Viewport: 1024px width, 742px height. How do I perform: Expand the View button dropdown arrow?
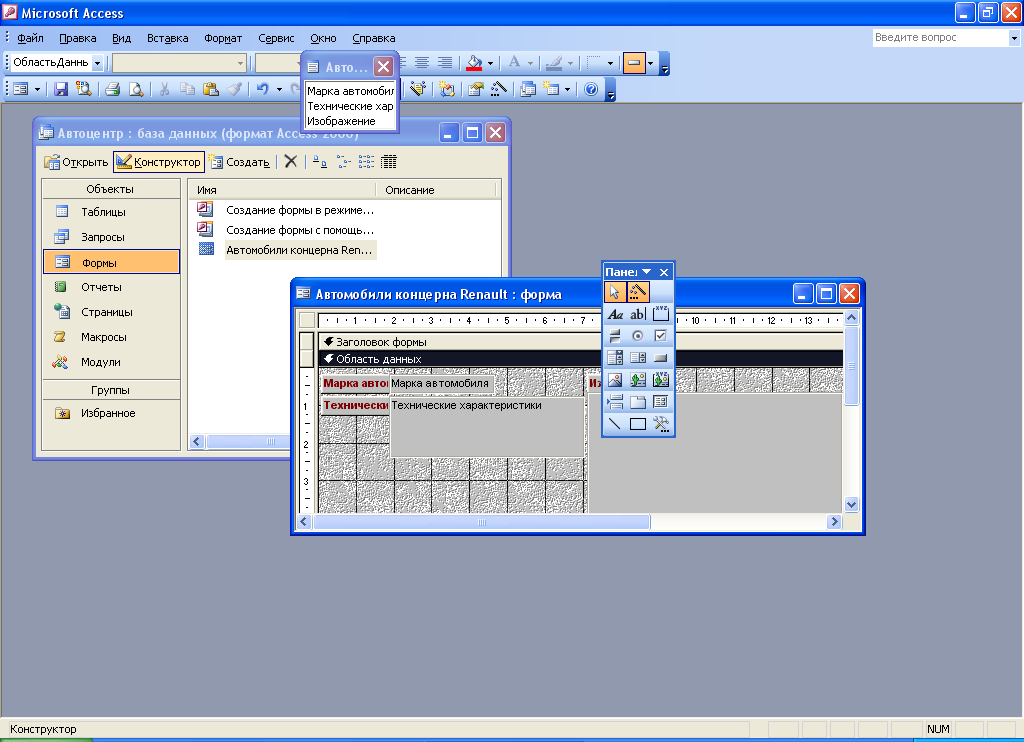[37, 89]
